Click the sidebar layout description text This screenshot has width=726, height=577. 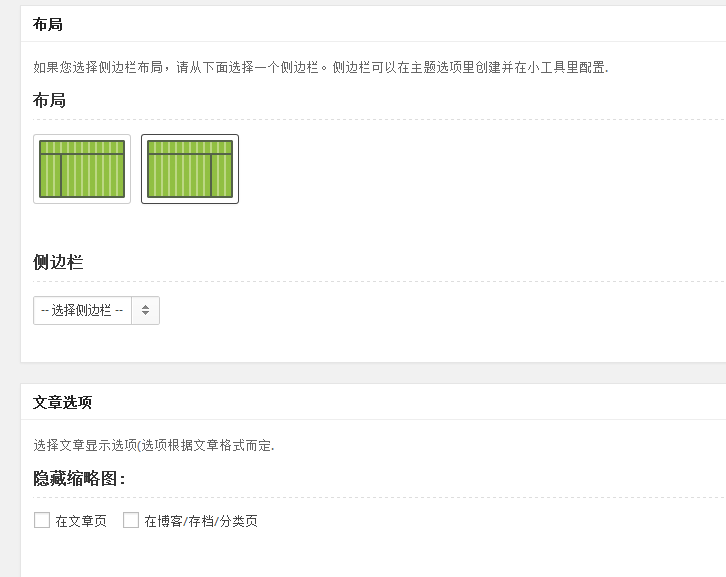(x=320, y=68)
